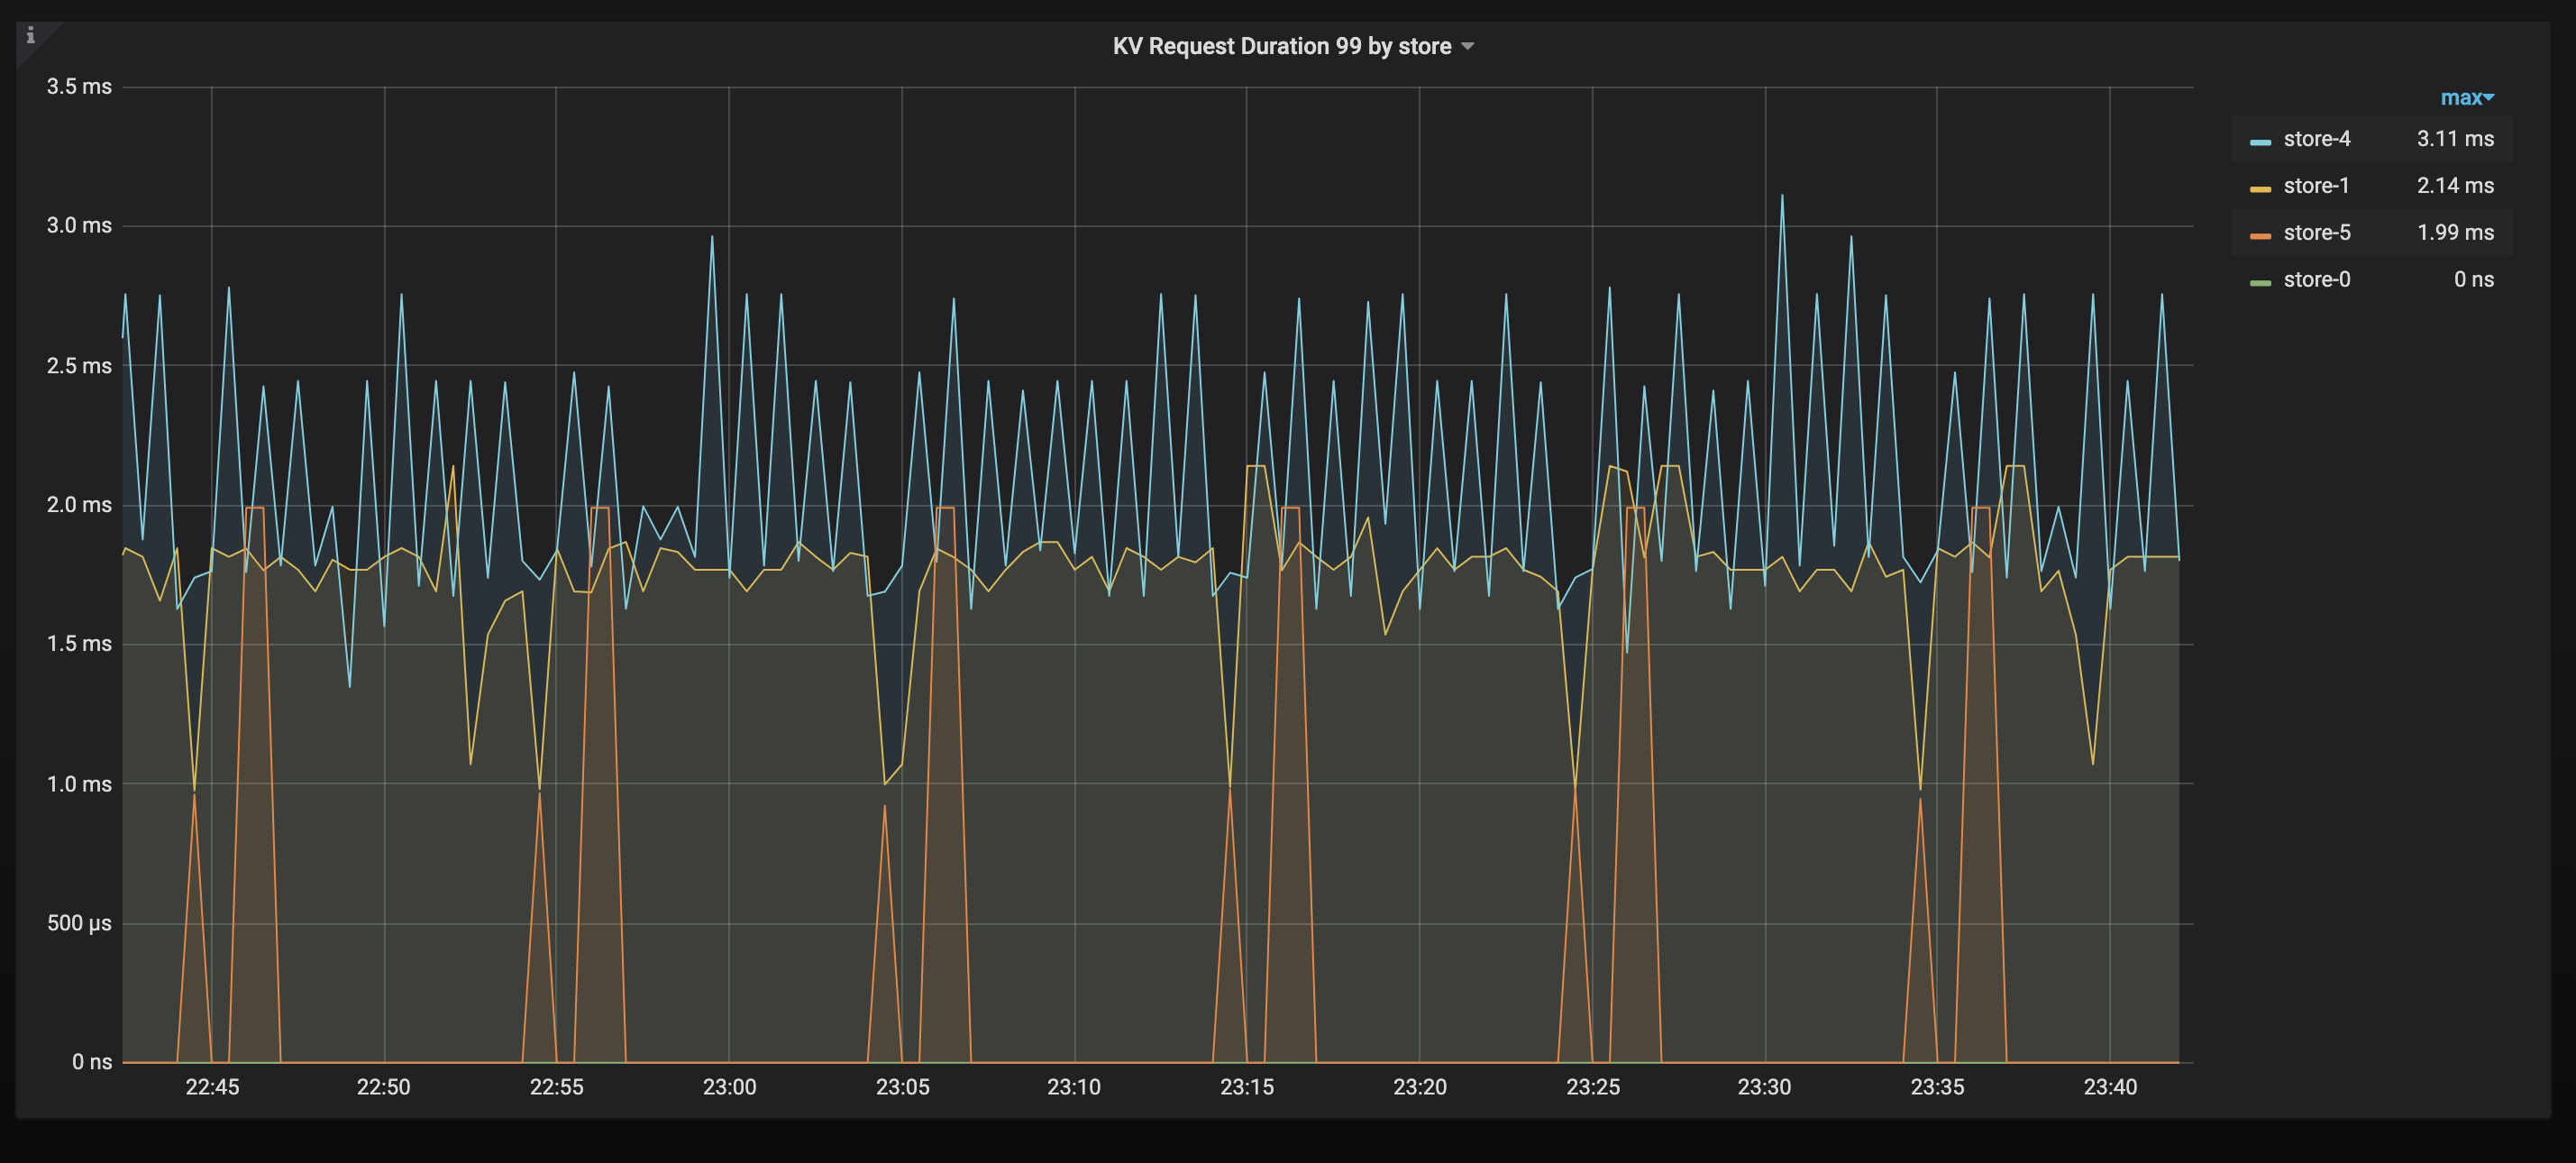
Task: Click the 2.0 ms y-axis label
Action: pos(79,505)
